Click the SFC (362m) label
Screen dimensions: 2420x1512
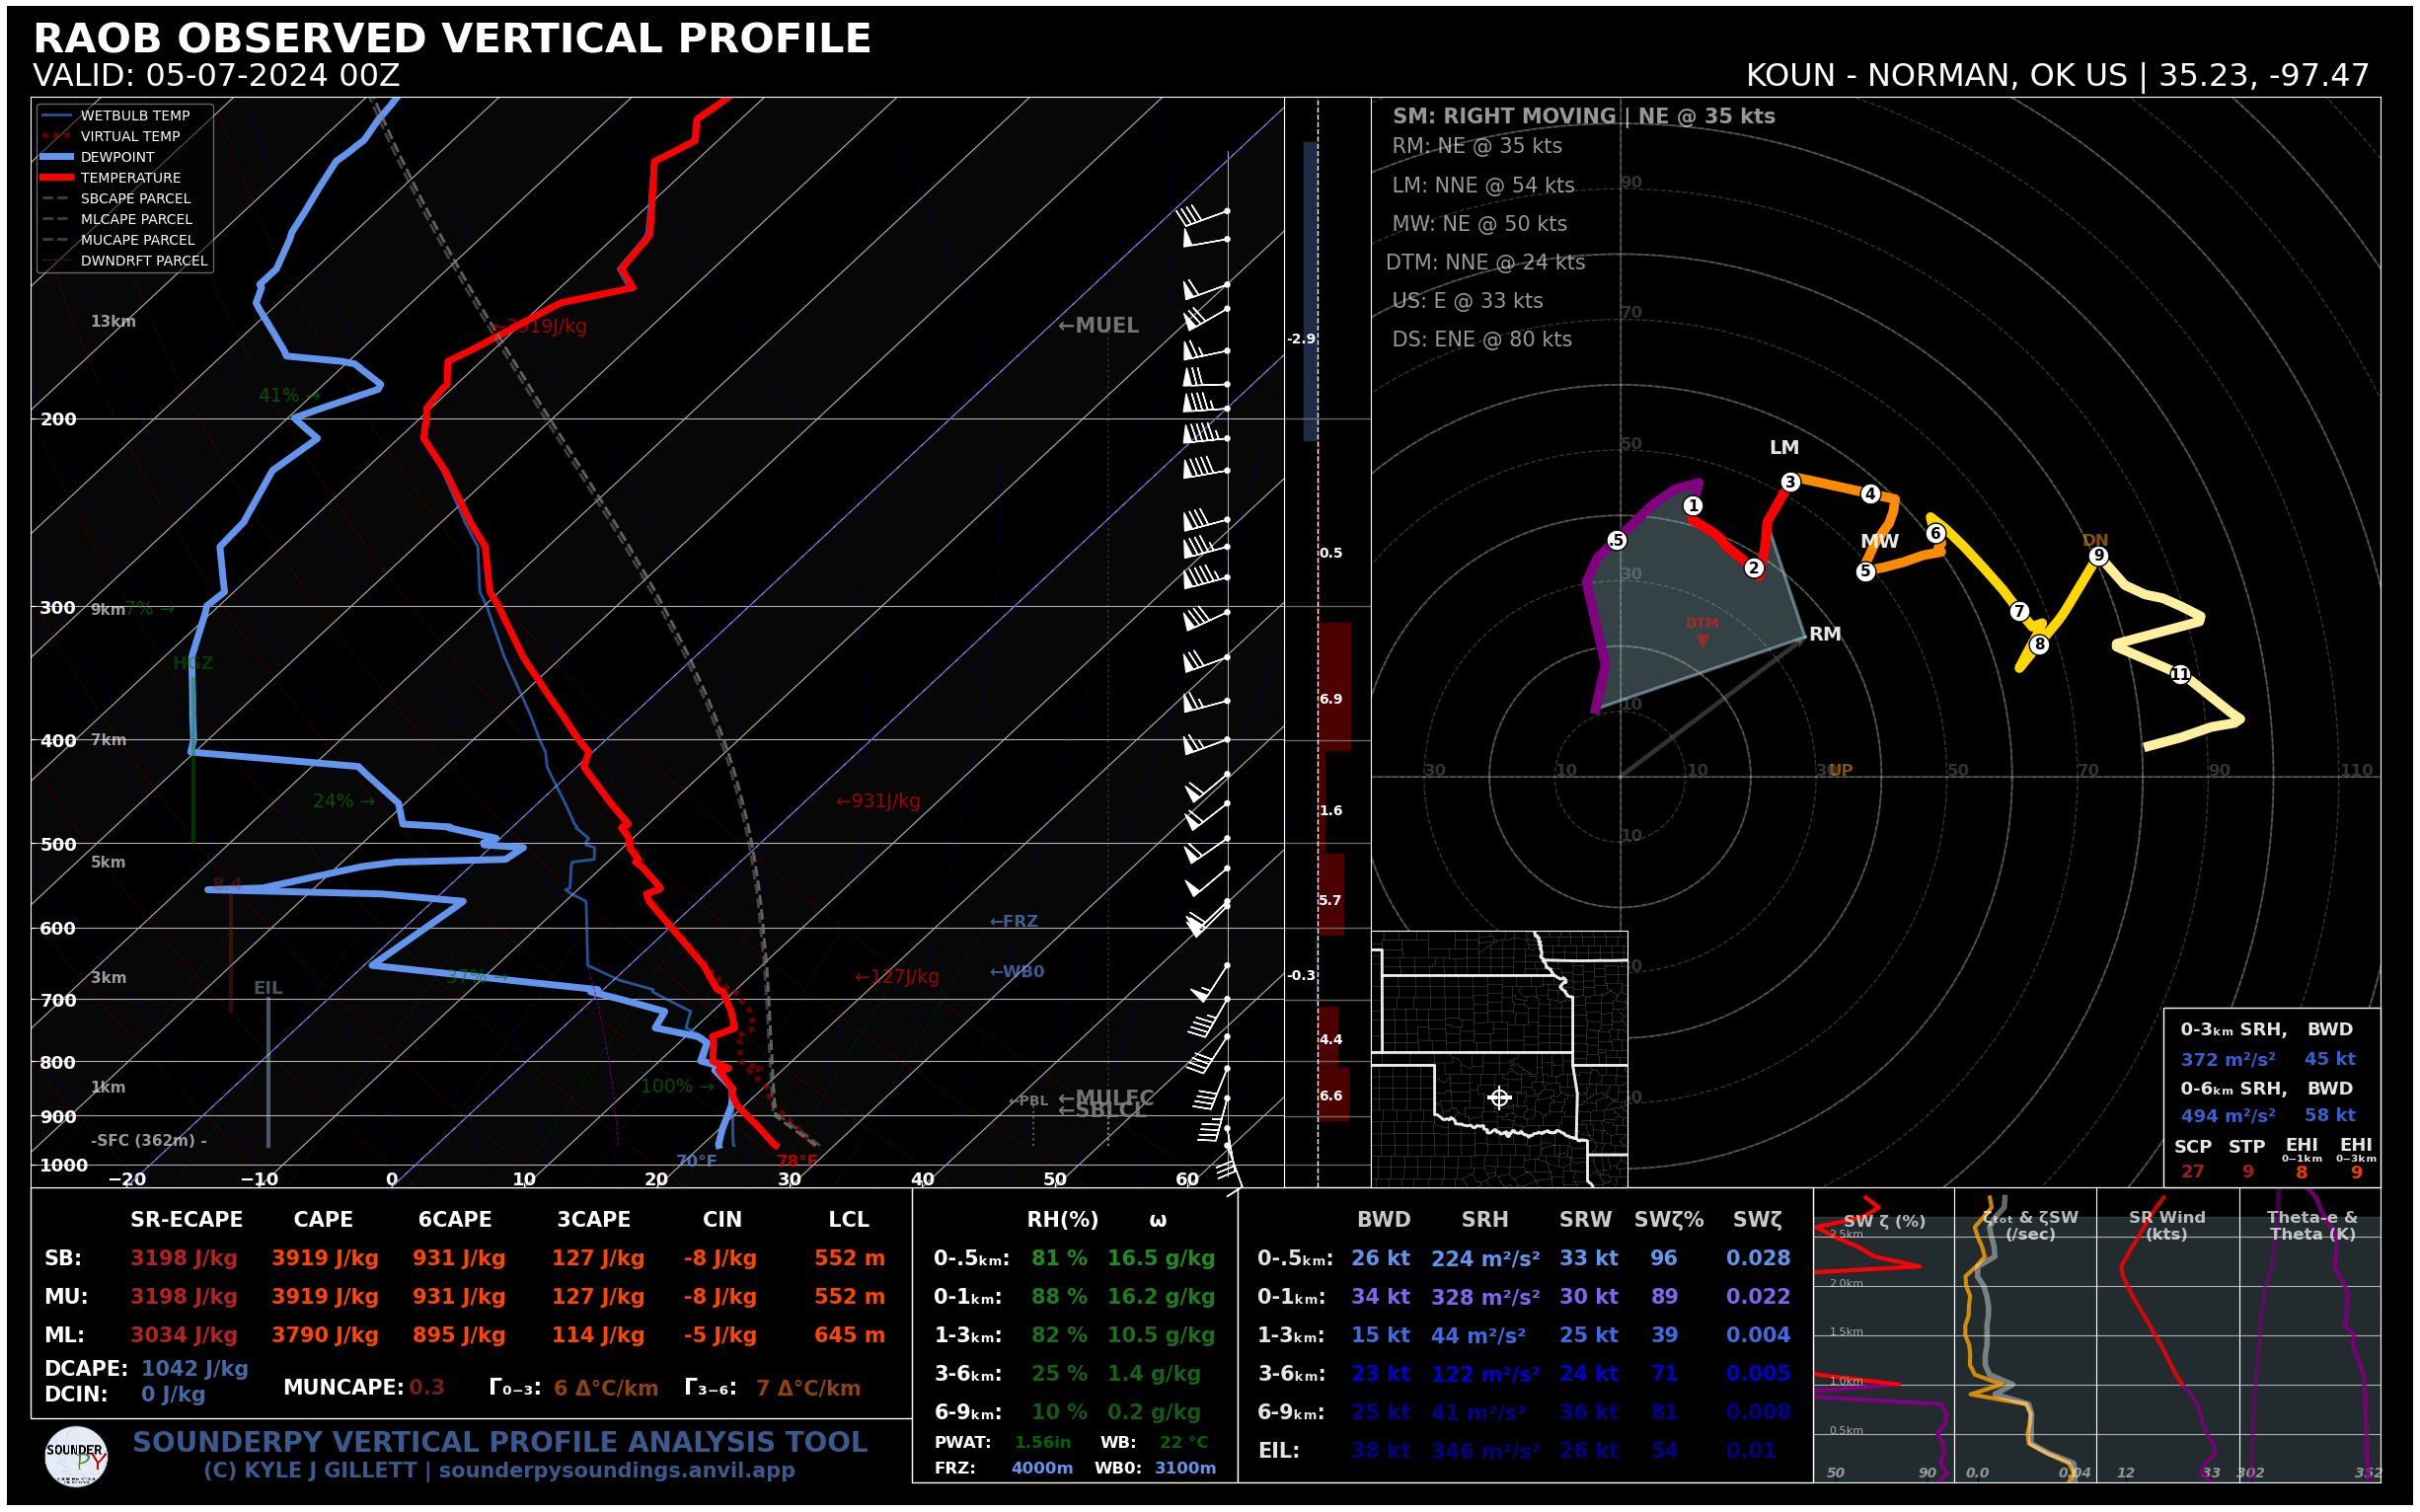[149, 1140]
